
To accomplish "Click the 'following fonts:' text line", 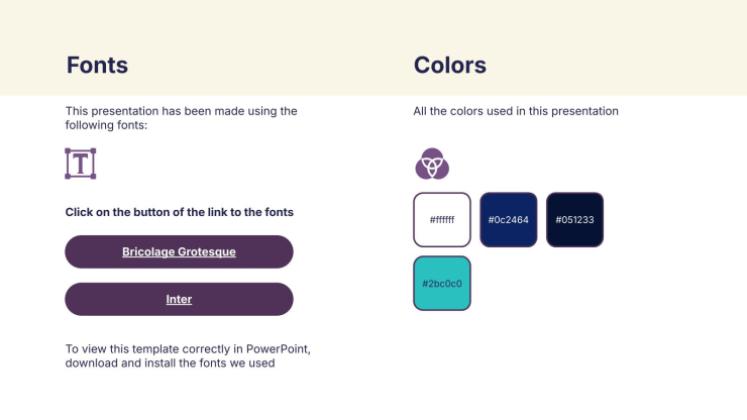I will (x=106, y=125).
